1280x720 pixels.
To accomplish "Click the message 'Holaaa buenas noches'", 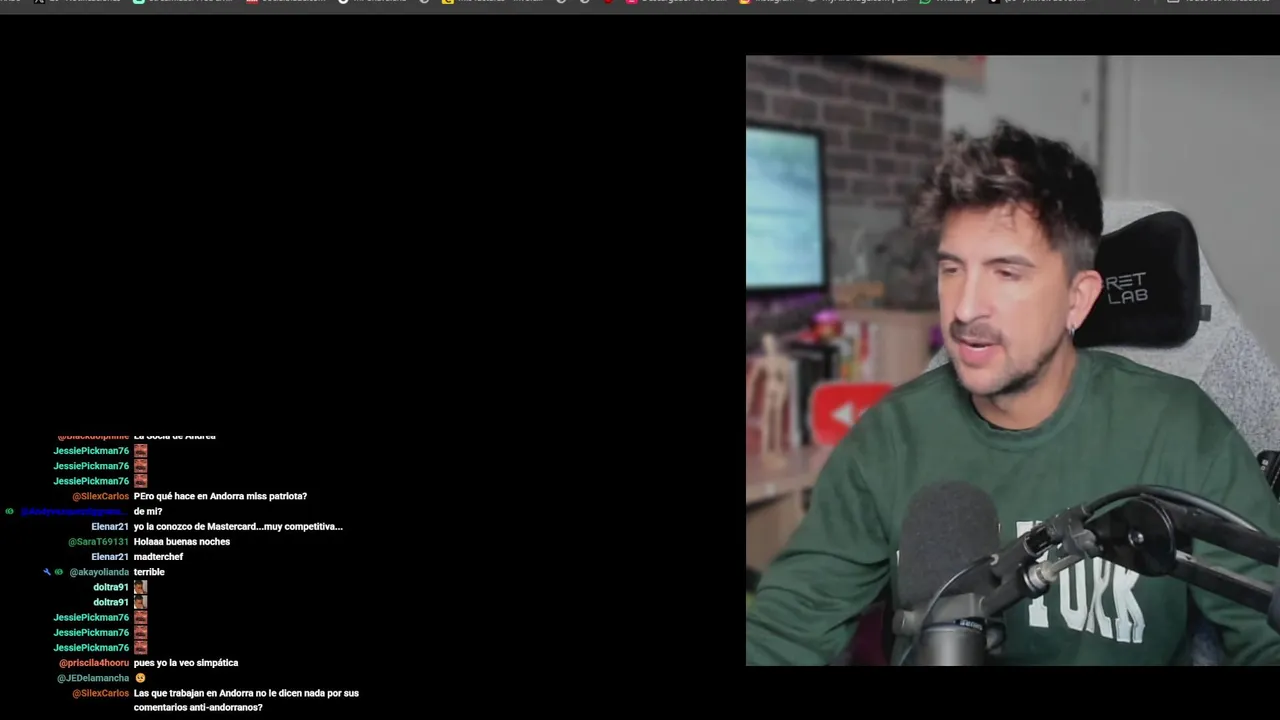I will 182,542.
